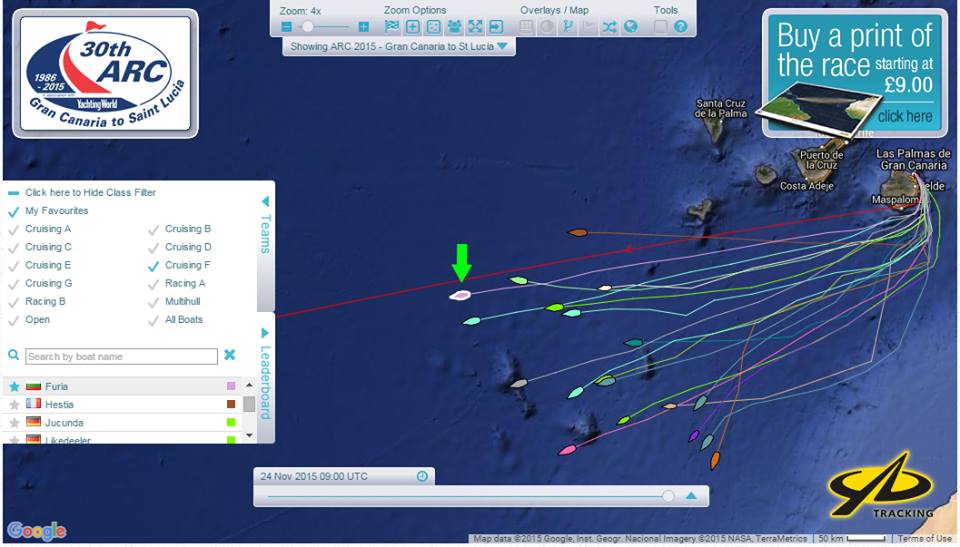Enable the Cruising B class filter
This screenshot has height=547, width=960.
click(154, 230)
